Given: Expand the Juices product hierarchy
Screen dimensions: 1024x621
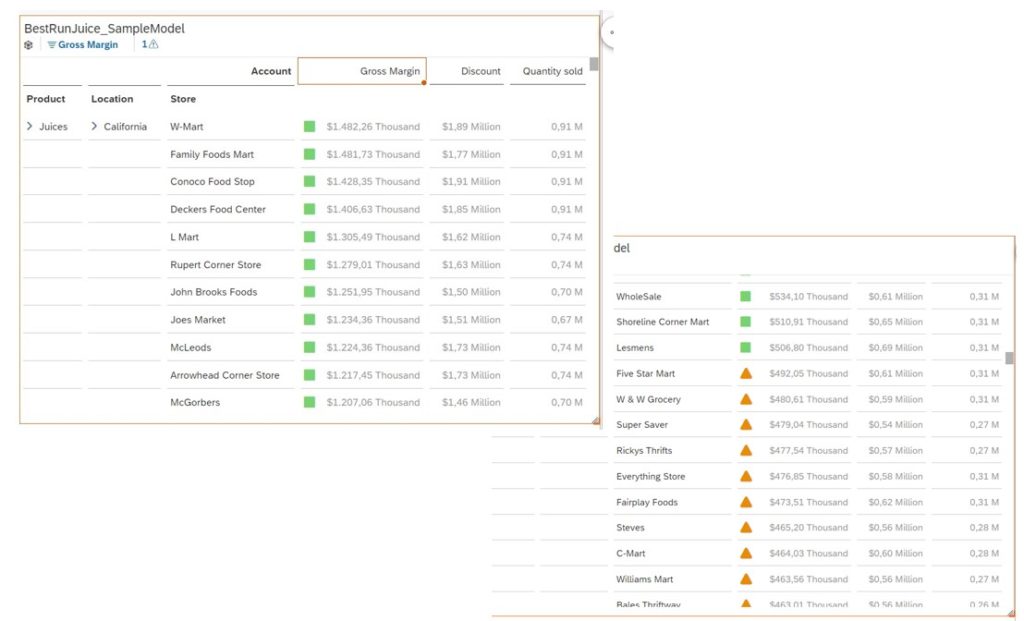Looking at the screenshot, I should 29,126.
